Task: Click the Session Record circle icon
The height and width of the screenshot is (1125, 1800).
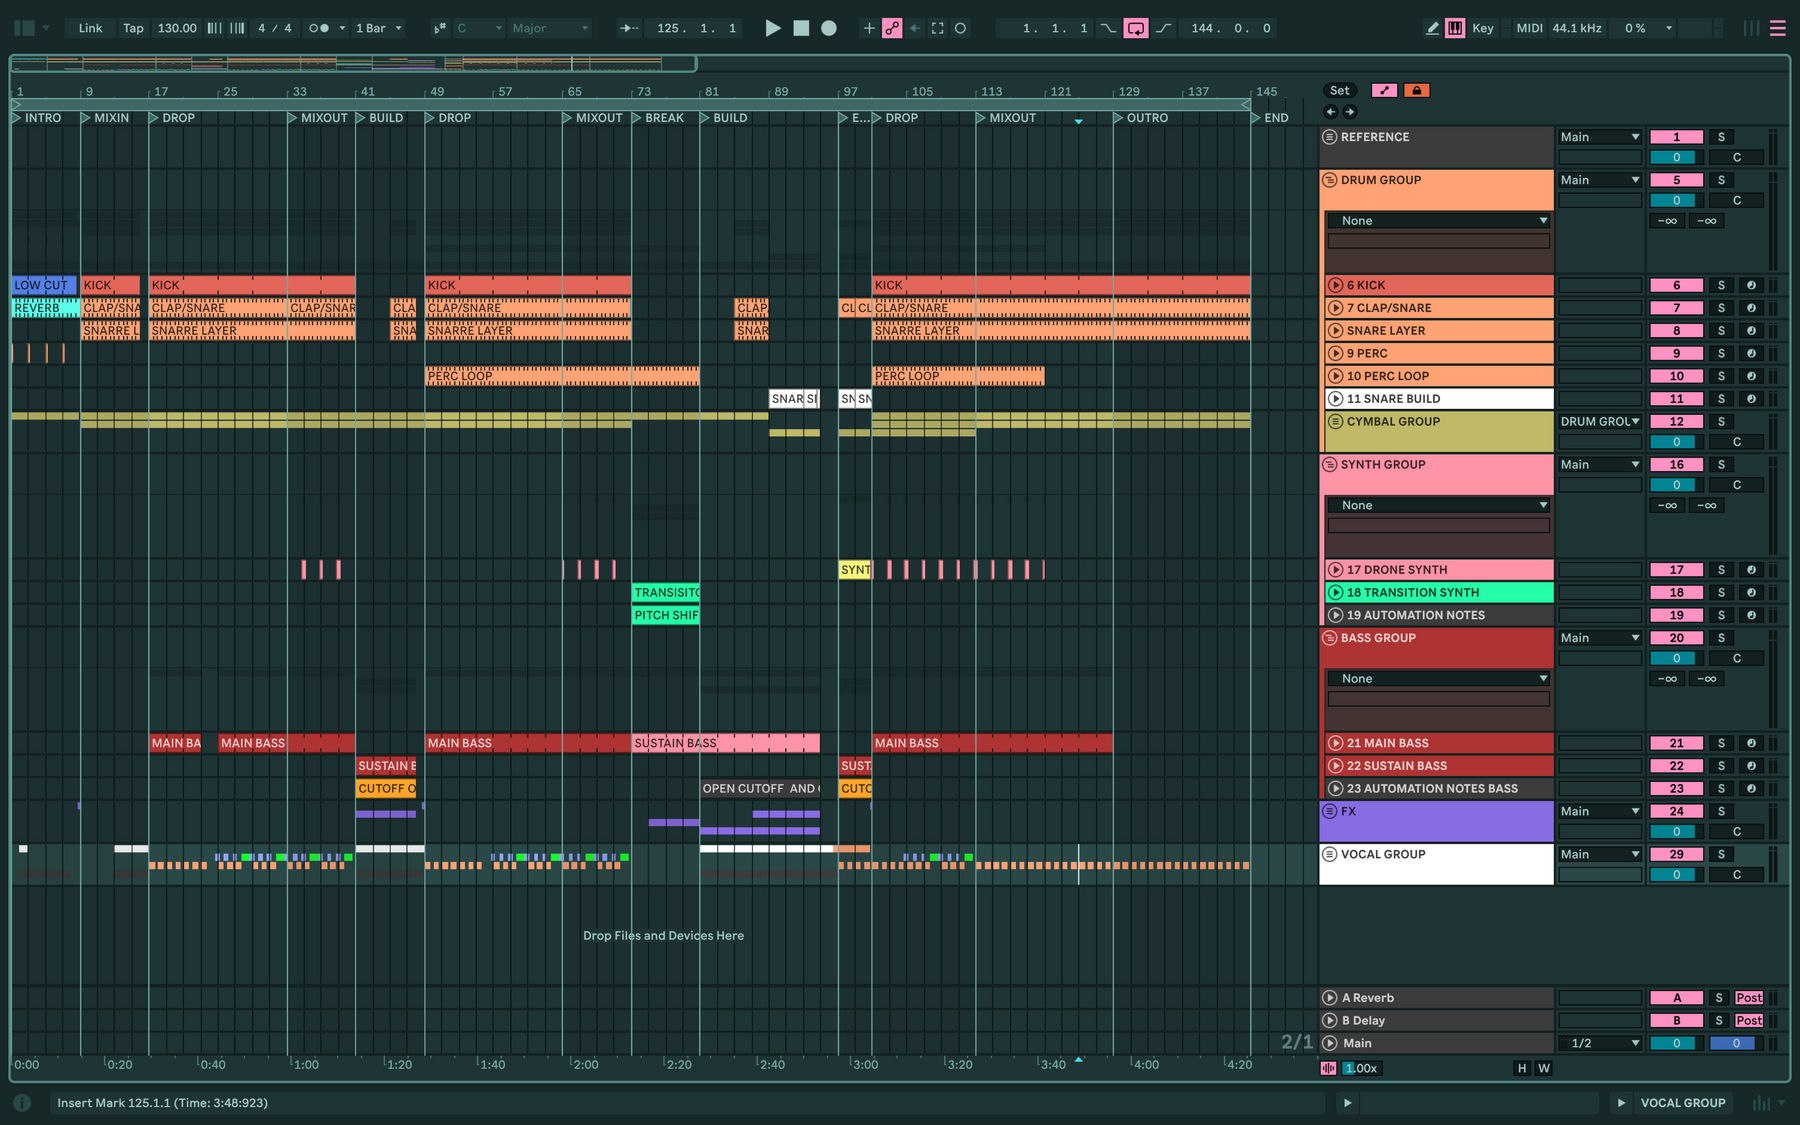Action: [960, 28]
